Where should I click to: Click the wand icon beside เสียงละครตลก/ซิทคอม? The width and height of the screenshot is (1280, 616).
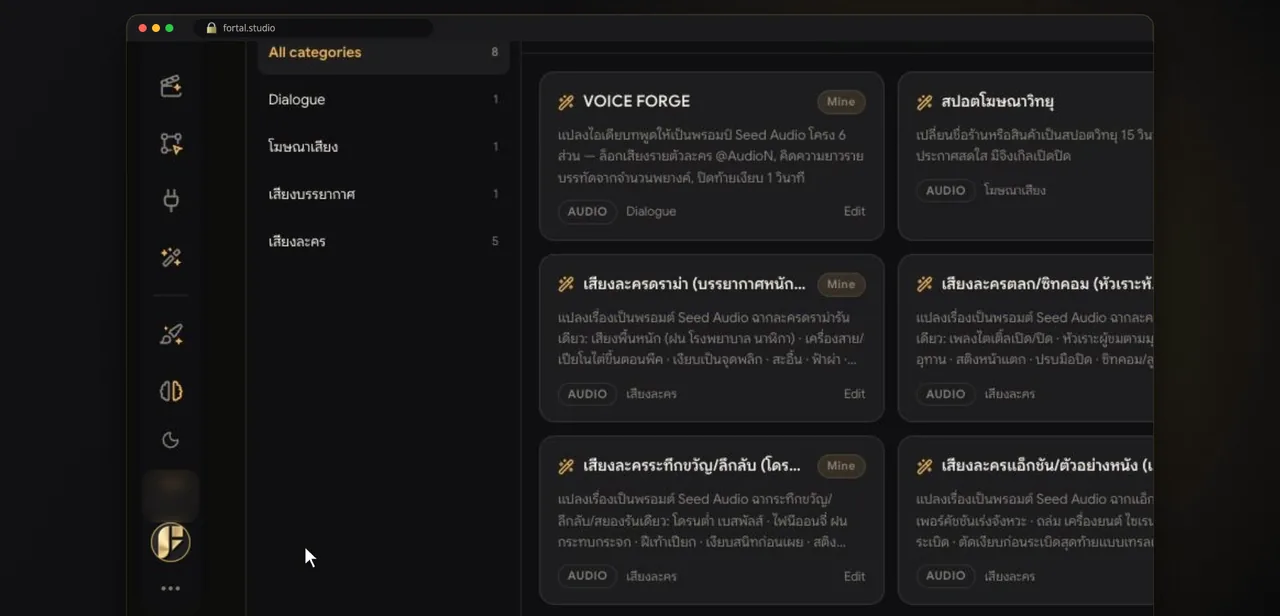(x=925, y=284)
